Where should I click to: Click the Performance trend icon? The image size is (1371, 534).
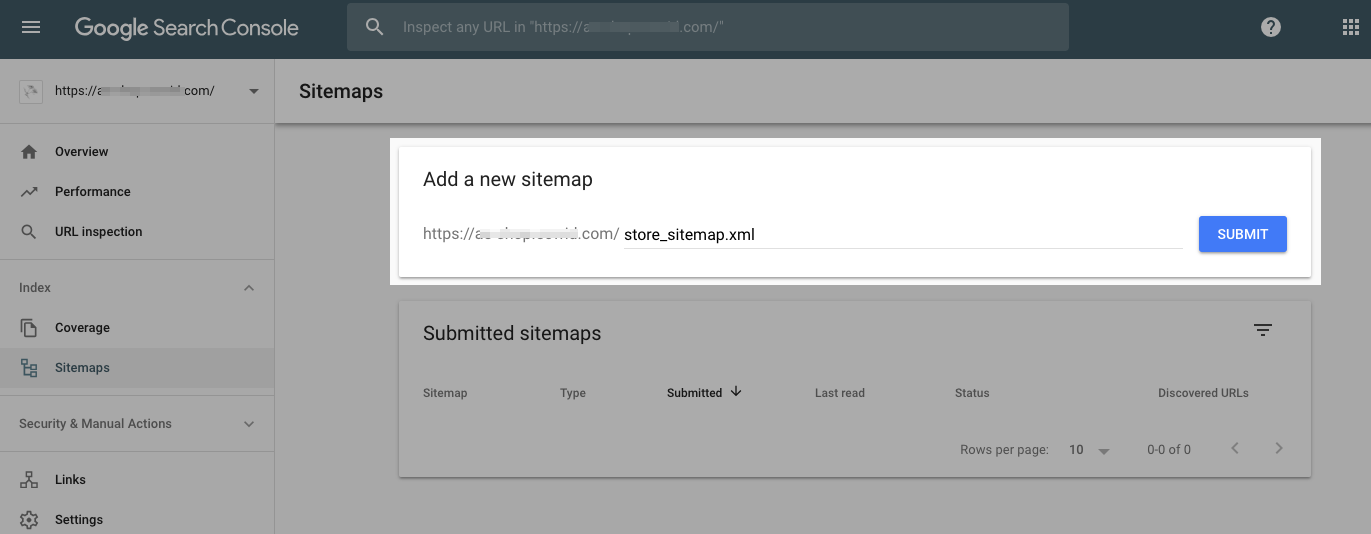pos(29,192)
